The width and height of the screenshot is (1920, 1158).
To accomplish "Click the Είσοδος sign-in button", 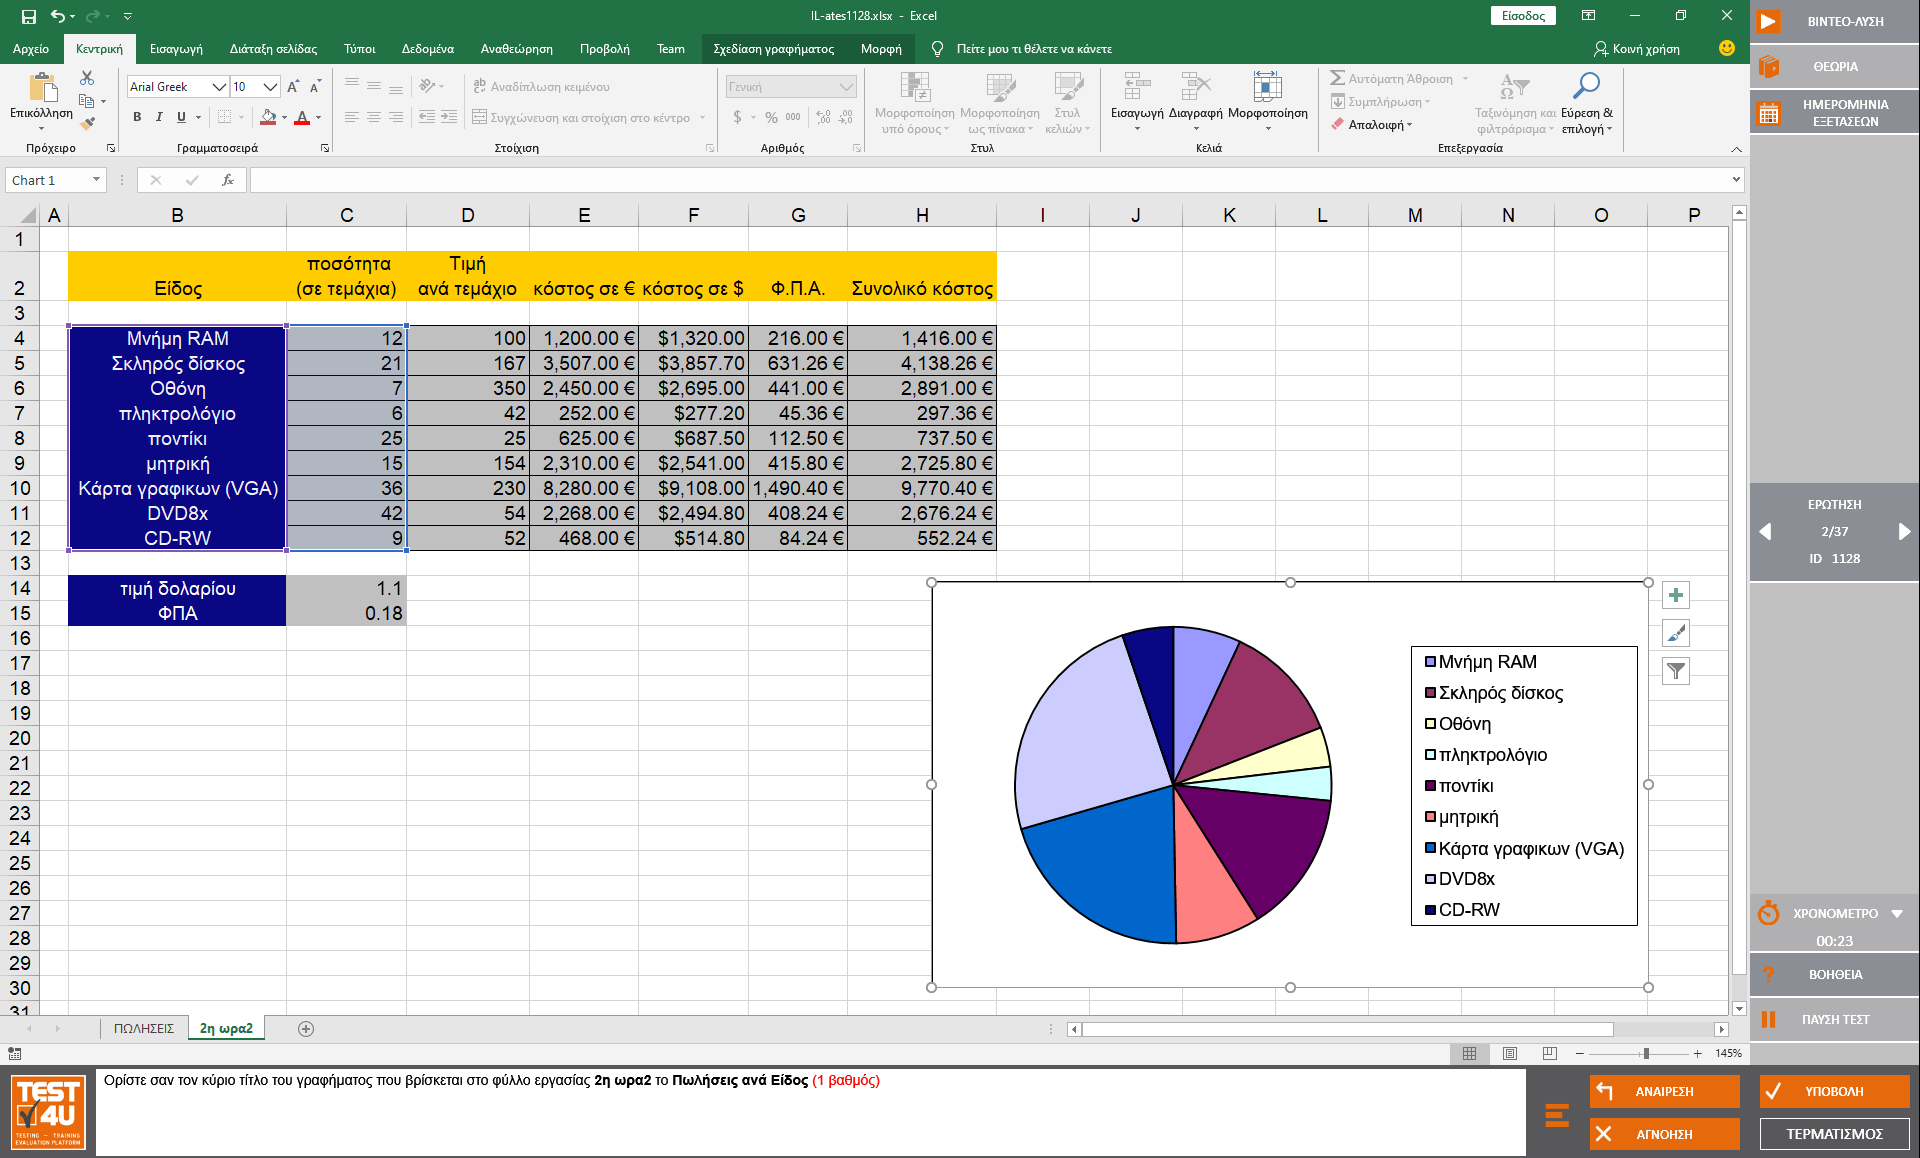I will pos(1523,16).
